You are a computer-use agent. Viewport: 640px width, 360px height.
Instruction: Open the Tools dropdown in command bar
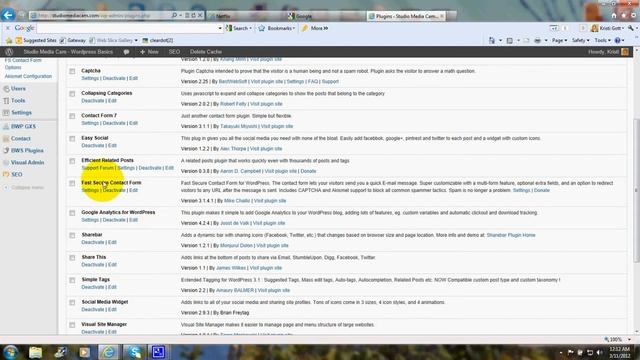tap(602, 40)
